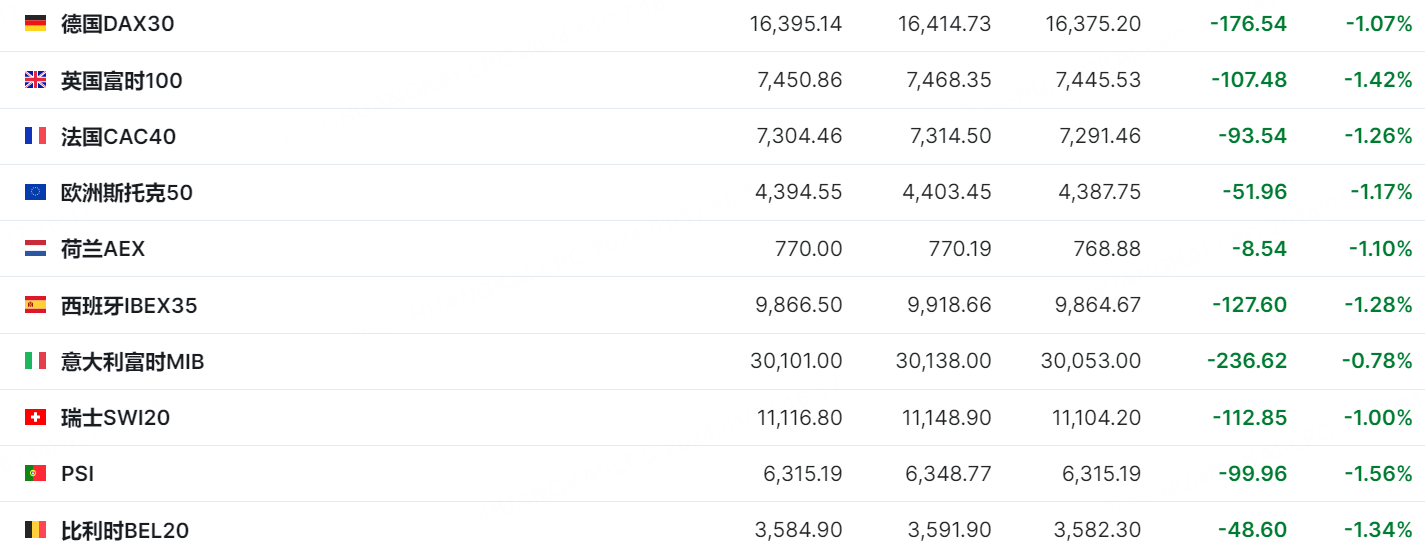Click the Swiss flag icon

(35, 417)
